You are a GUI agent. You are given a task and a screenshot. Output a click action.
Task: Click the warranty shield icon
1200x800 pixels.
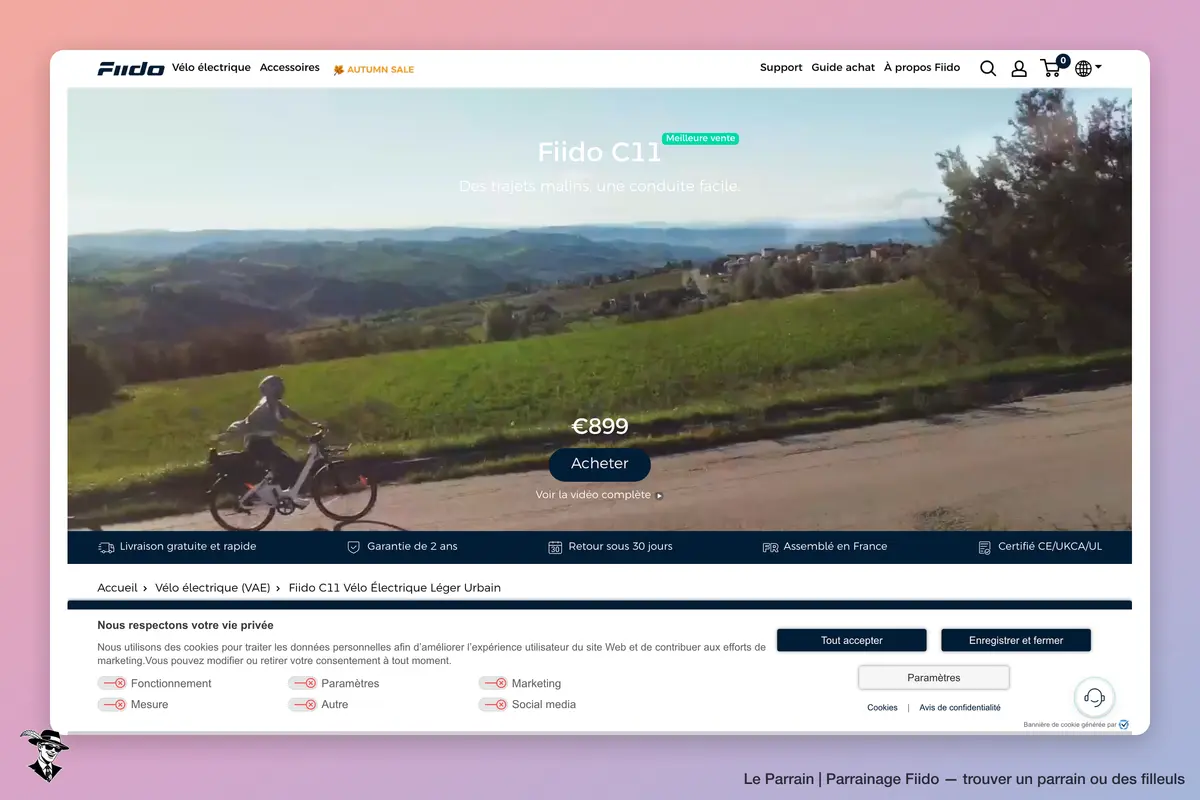pyautogui.click(x=353, y=547)
